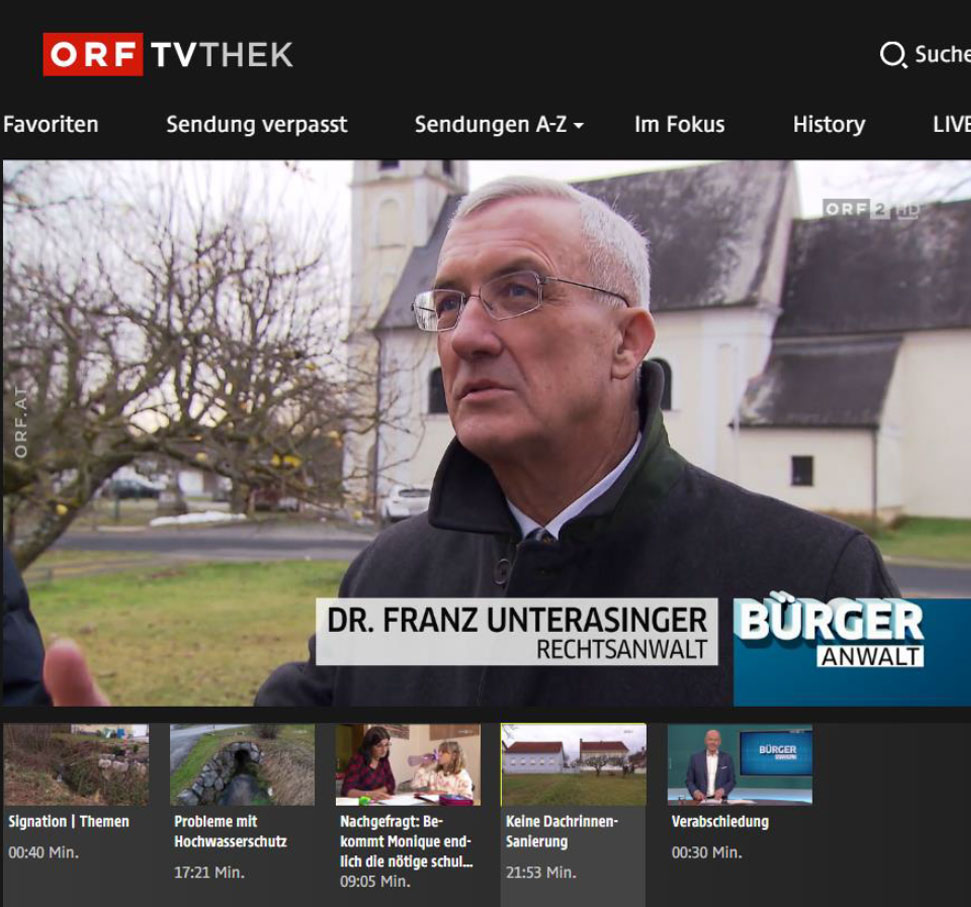Viewport: 971px width, 907px height.
Task: Go to Sendung verpasst
Action: point(256,124)
